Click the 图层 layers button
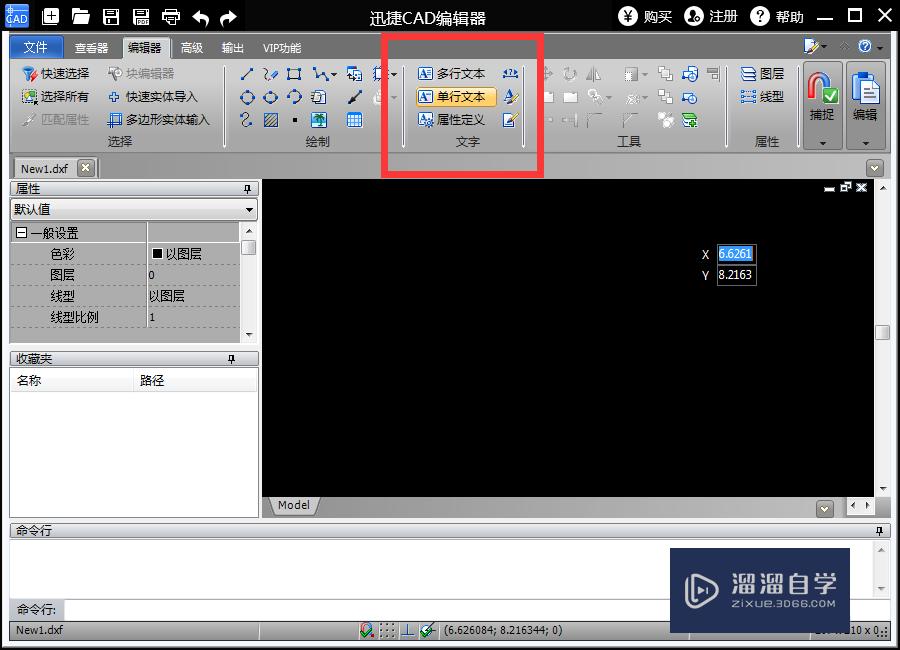The image size is (900, 650). coord(762,73)
